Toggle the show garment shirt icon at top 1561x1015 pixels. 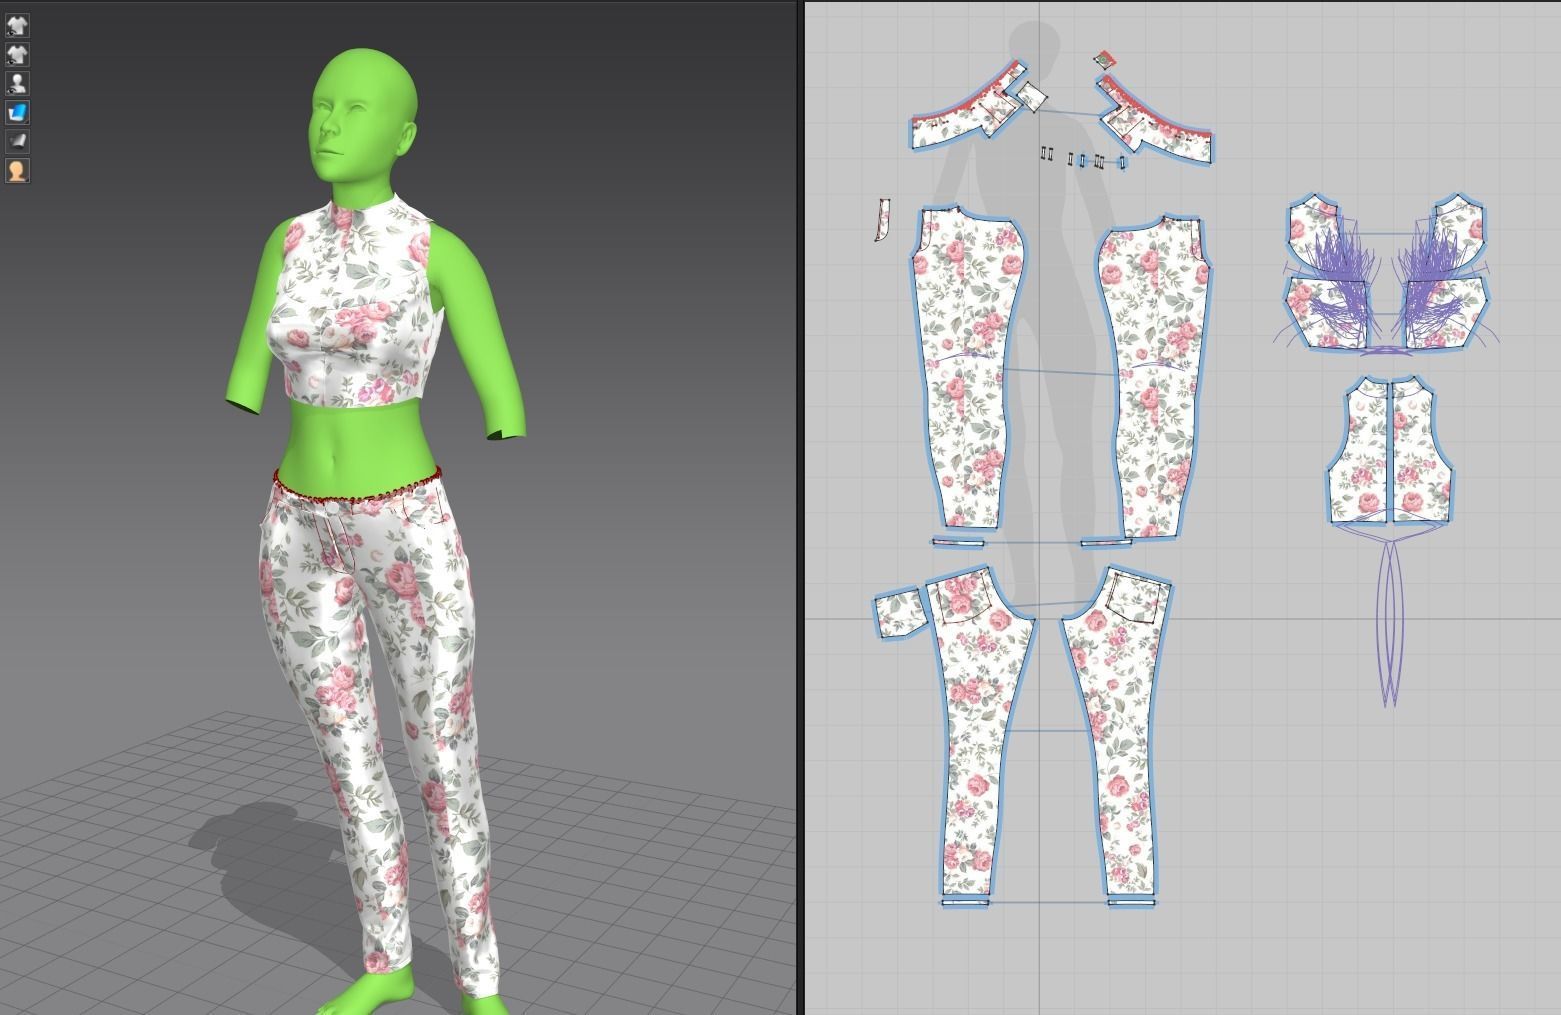[x=17, y=25]
